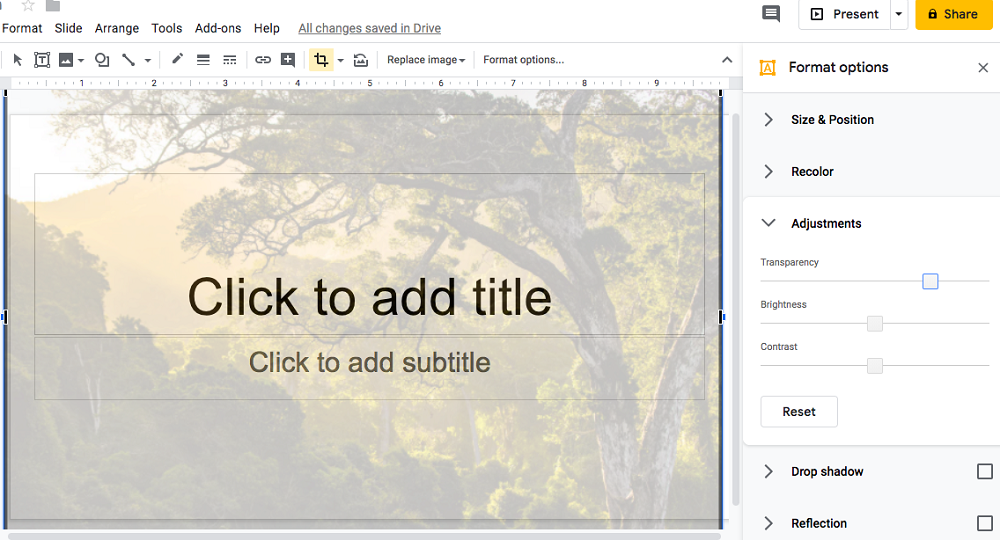This screenshot has width=1000, height=540.
Task: Open the Replace image dropdown
Action: click(x=426, y=60)
